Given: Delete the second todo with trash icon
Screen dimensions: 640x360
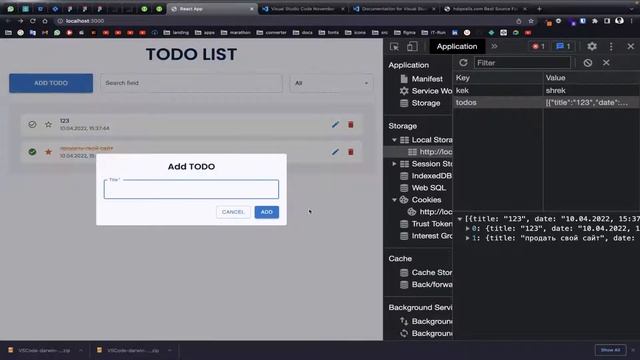Looking at the screenshot, I should click(x=351, y=152).
